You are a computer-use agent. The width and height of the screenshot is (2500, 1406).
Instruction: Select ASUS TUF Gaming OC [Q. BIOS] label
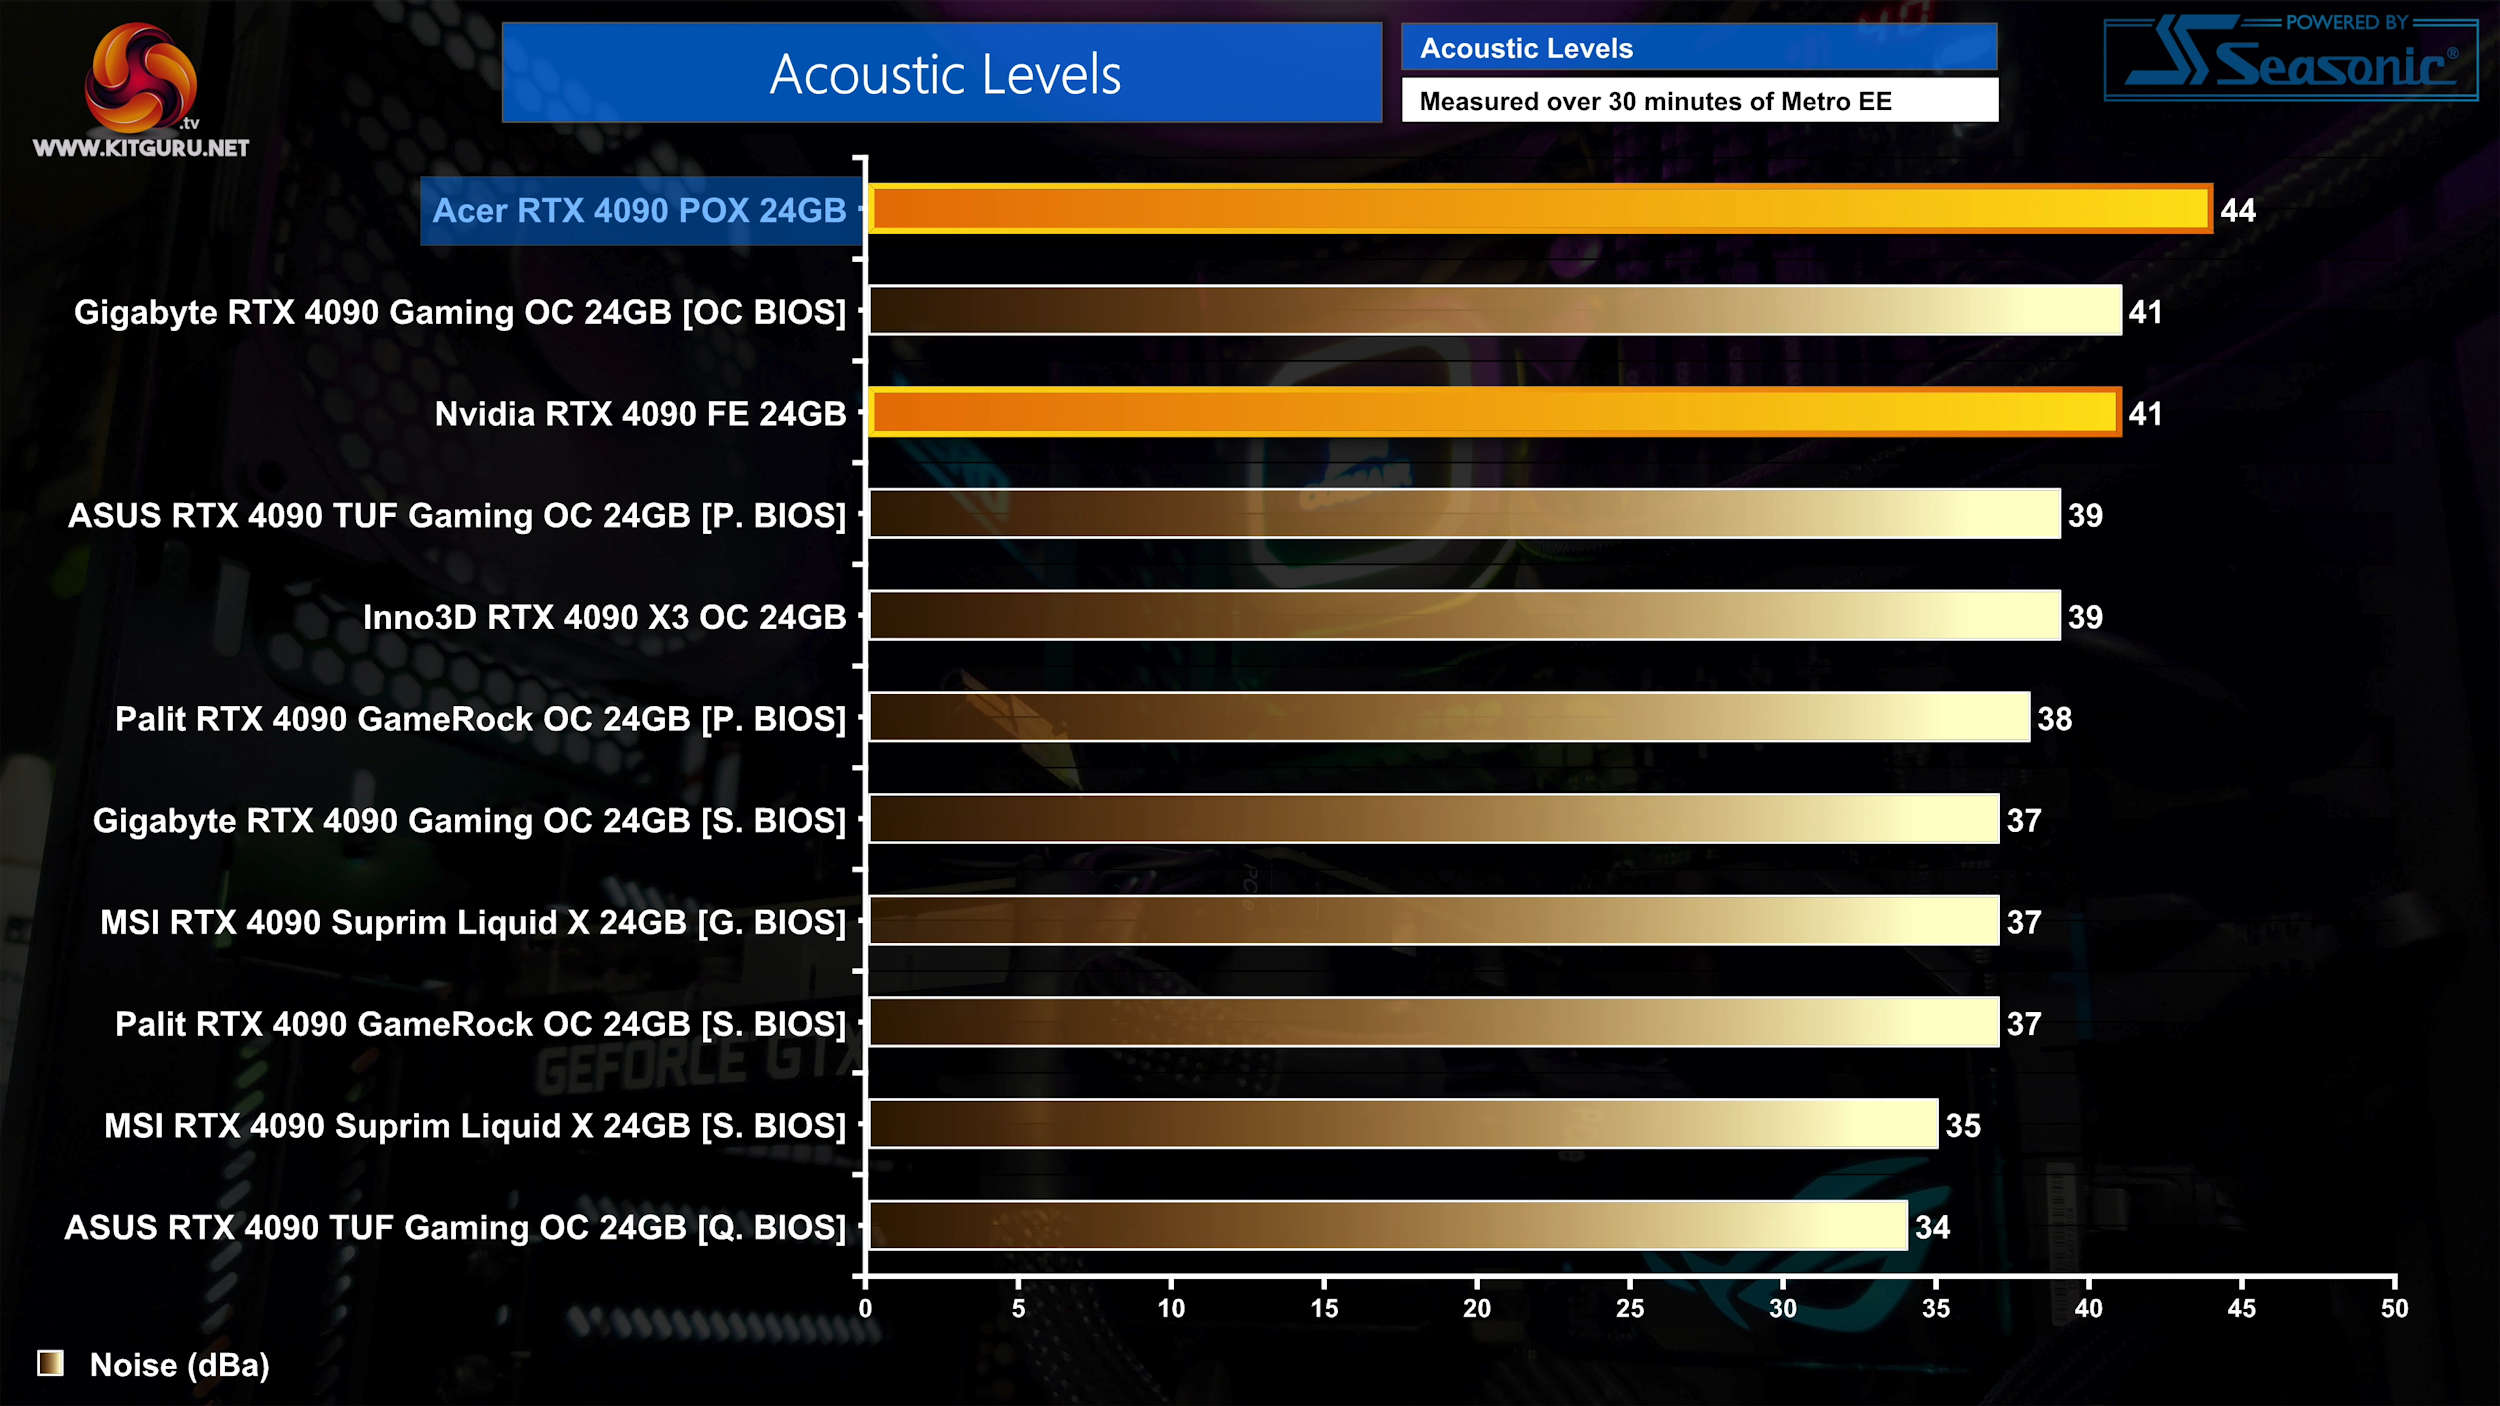tap(455, 1228)
